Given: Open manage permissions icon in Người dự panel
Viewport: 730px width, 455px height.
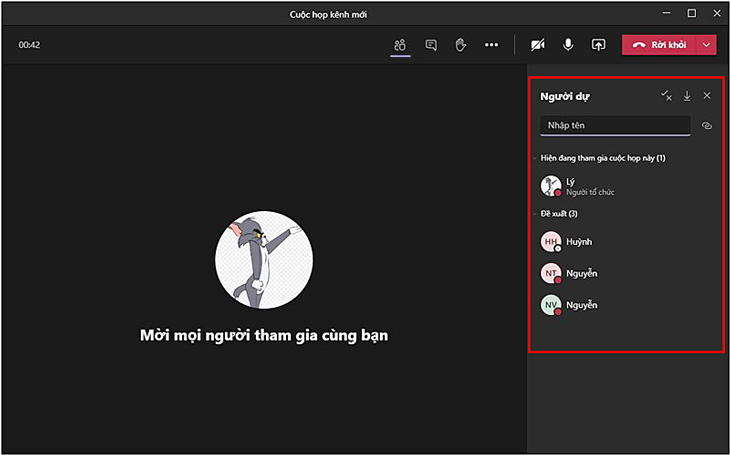Looking at the screenshot, I should [x=667, y=96].
